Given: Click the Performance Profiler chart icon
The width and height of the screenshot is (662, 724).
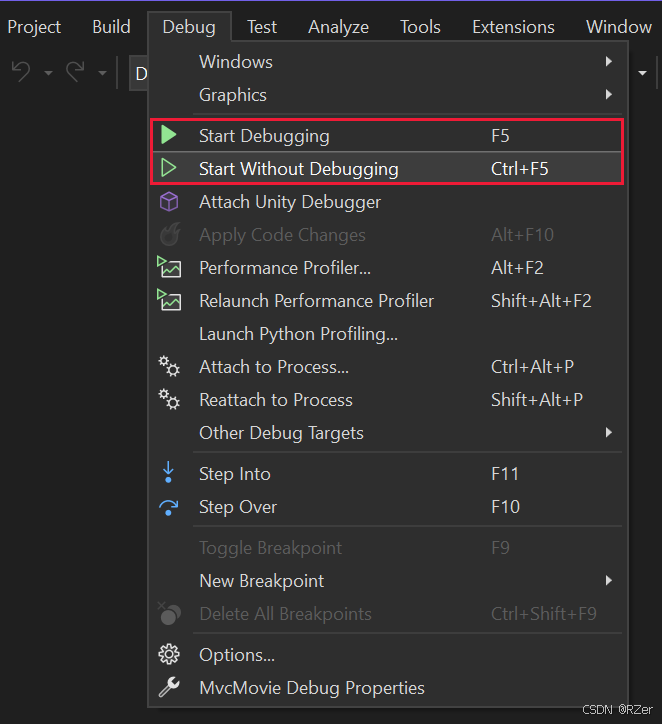Looking at the screenshot, I should pos(169,268).
